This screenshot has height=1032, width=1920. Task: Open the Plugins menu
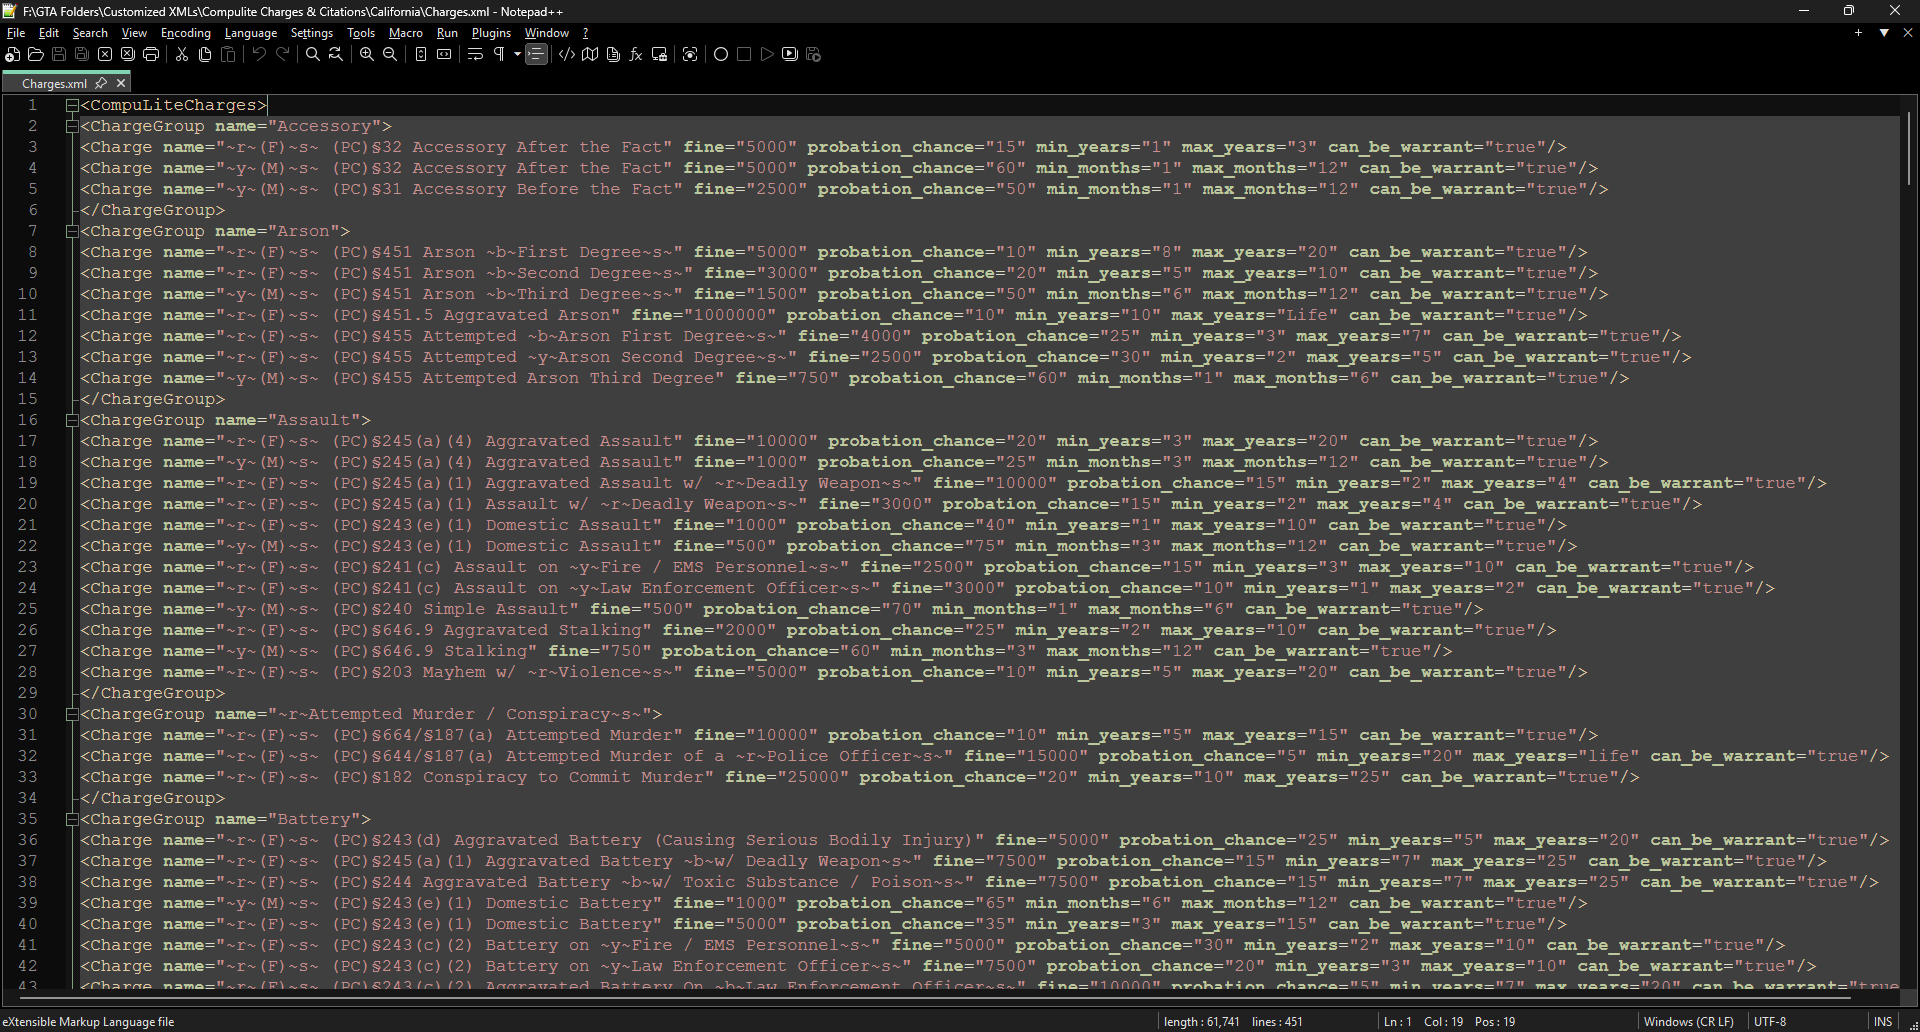(x=491, y=33)
